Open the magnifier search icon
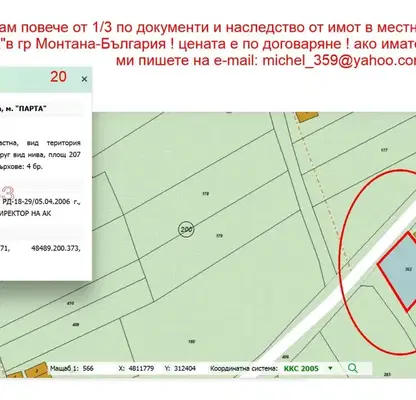This screenshot has width=416, height=400. coord(353,368)
